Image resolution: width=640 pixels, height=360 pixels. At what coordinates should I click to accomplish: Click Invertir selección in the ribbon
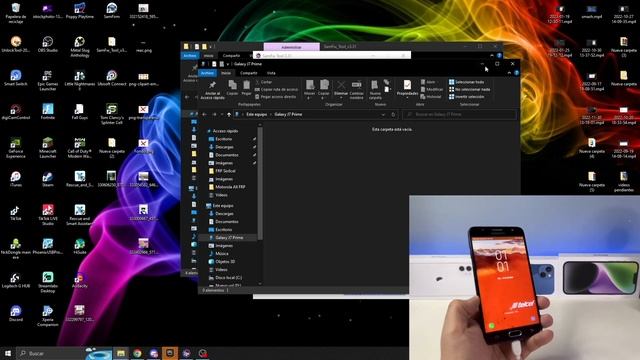click(x=467, y=97)
